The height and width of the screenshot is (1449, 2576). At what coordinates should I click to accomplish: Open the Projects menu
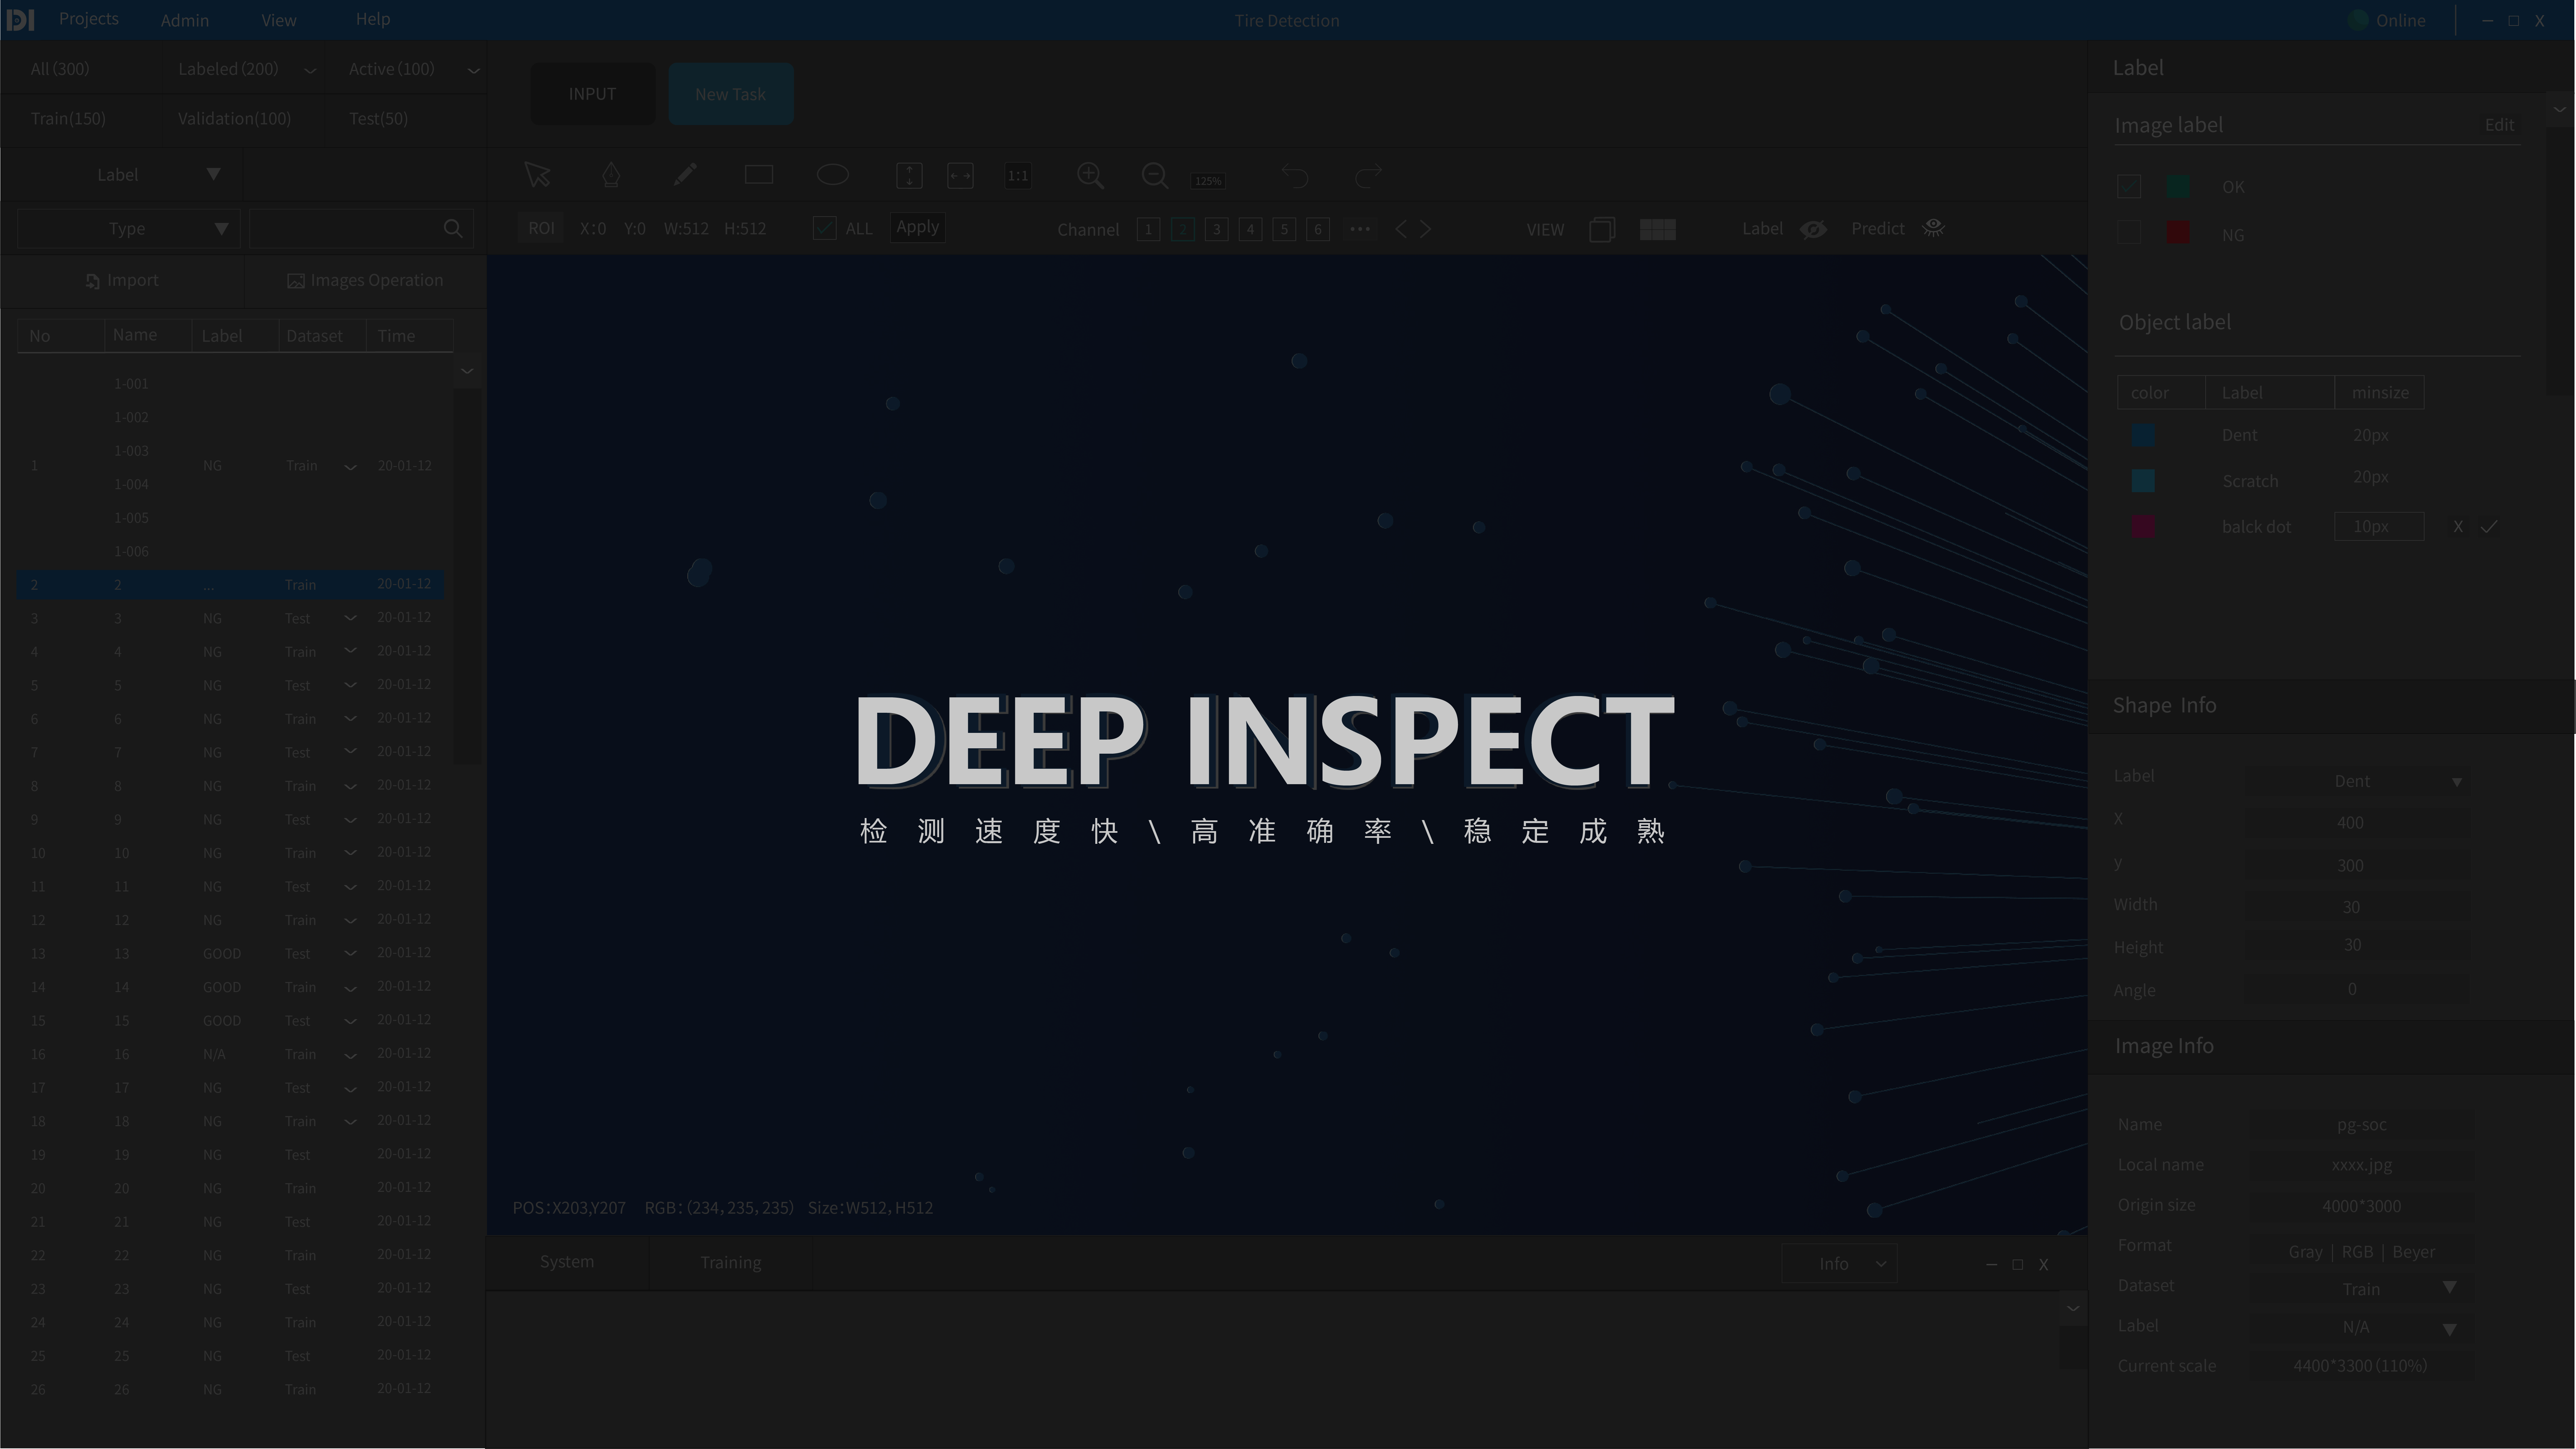89,19
